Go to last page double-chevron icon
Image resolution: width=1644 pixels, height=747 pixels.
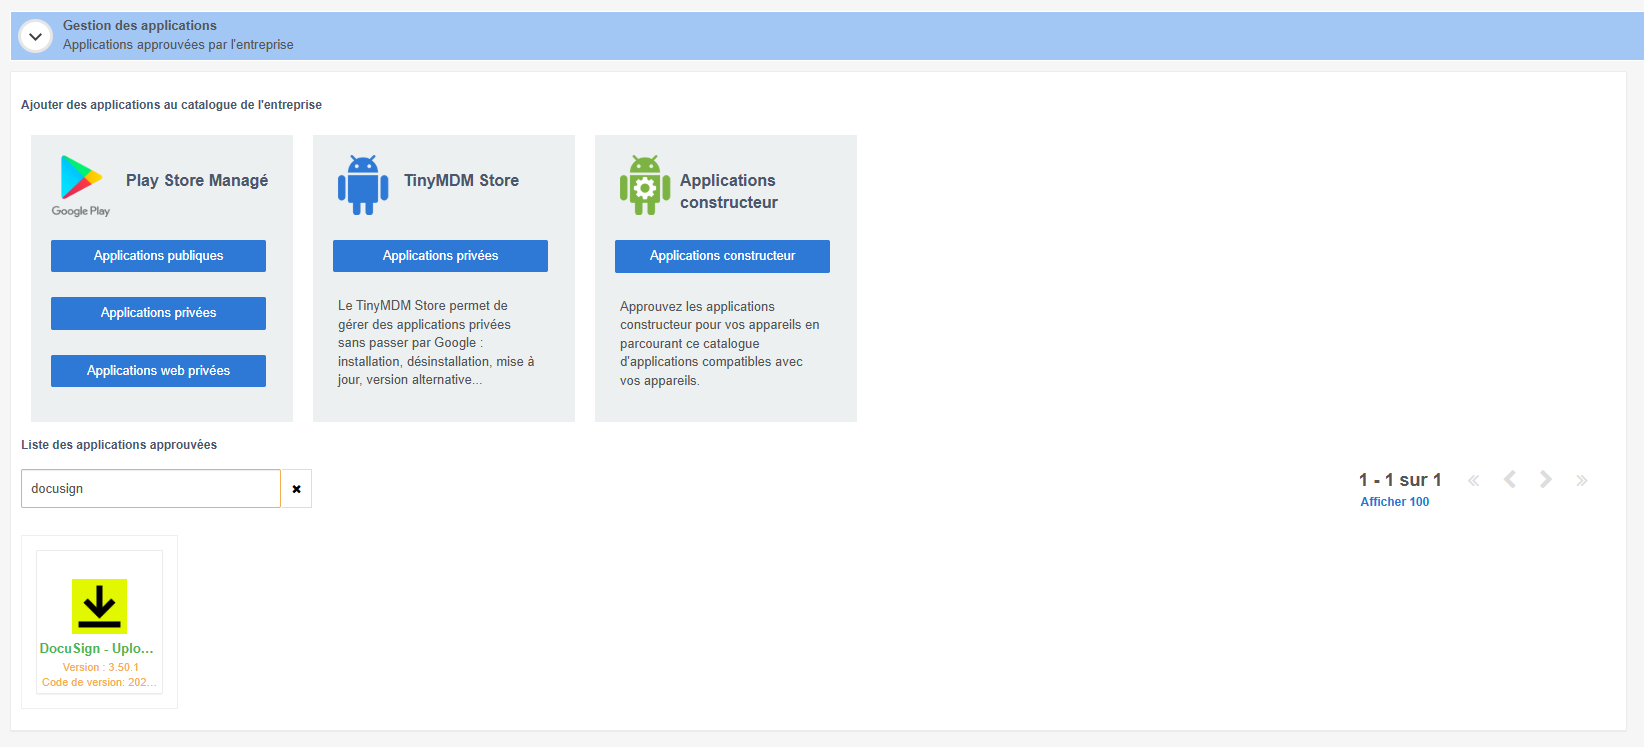[1582, 481]
